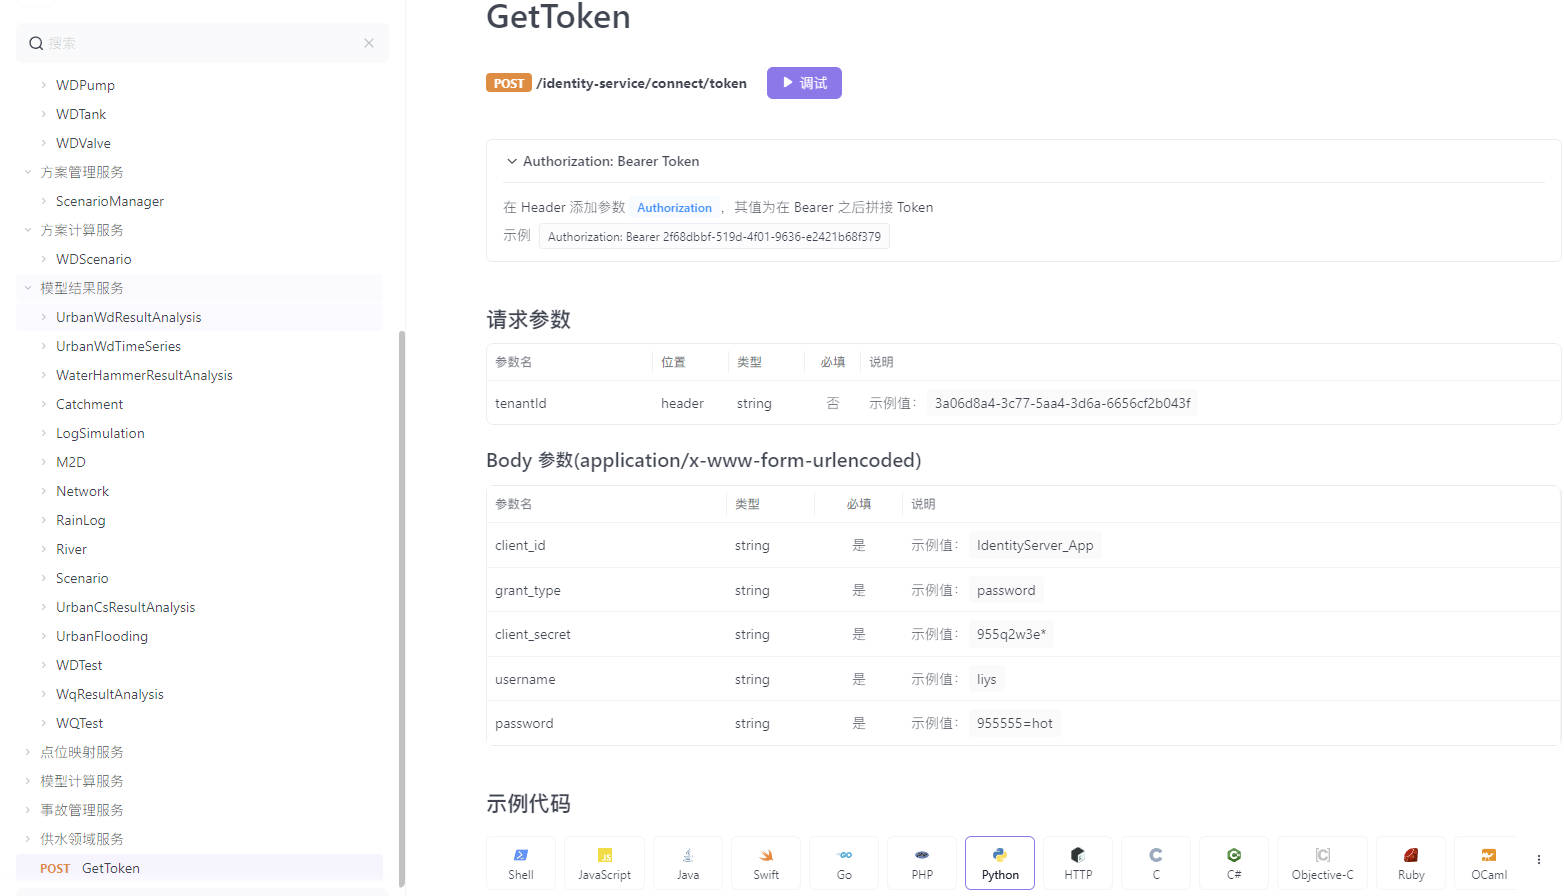This screenshot has height=896, width=1564.
Task: Click the Authorization Bearer example string
Action: click(714, 237)
